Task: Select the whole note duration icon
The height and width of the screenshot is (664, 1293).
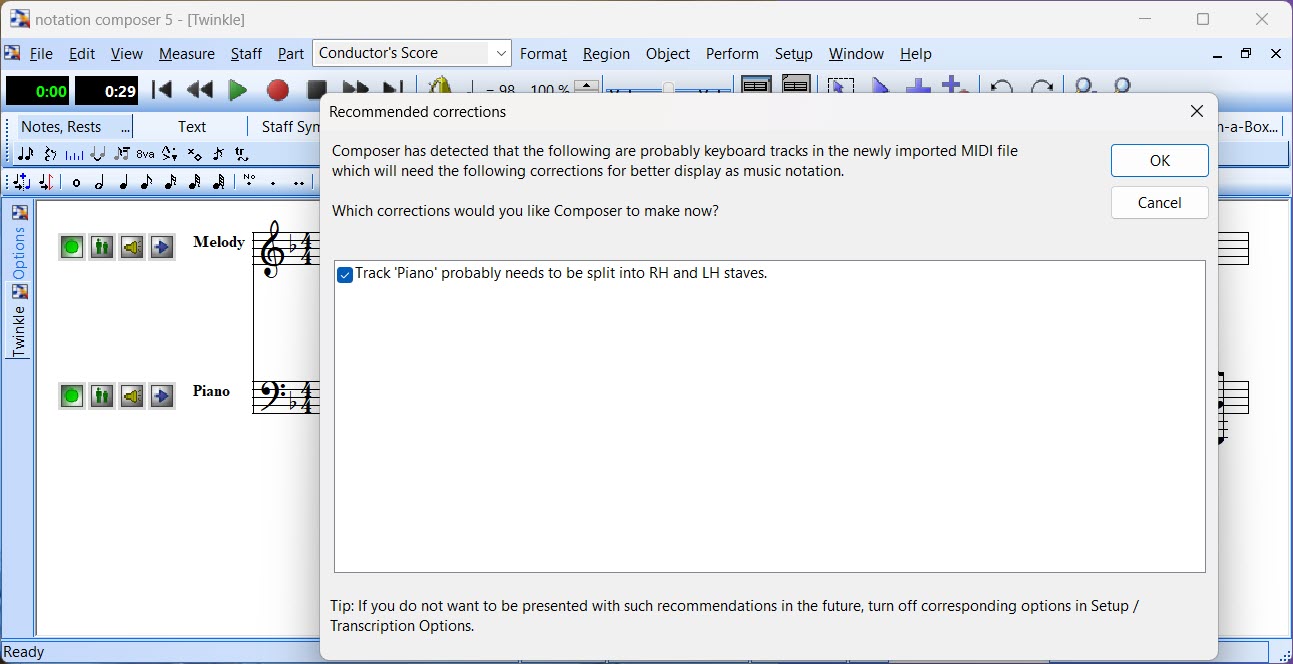Action: (x=76, y=183)
